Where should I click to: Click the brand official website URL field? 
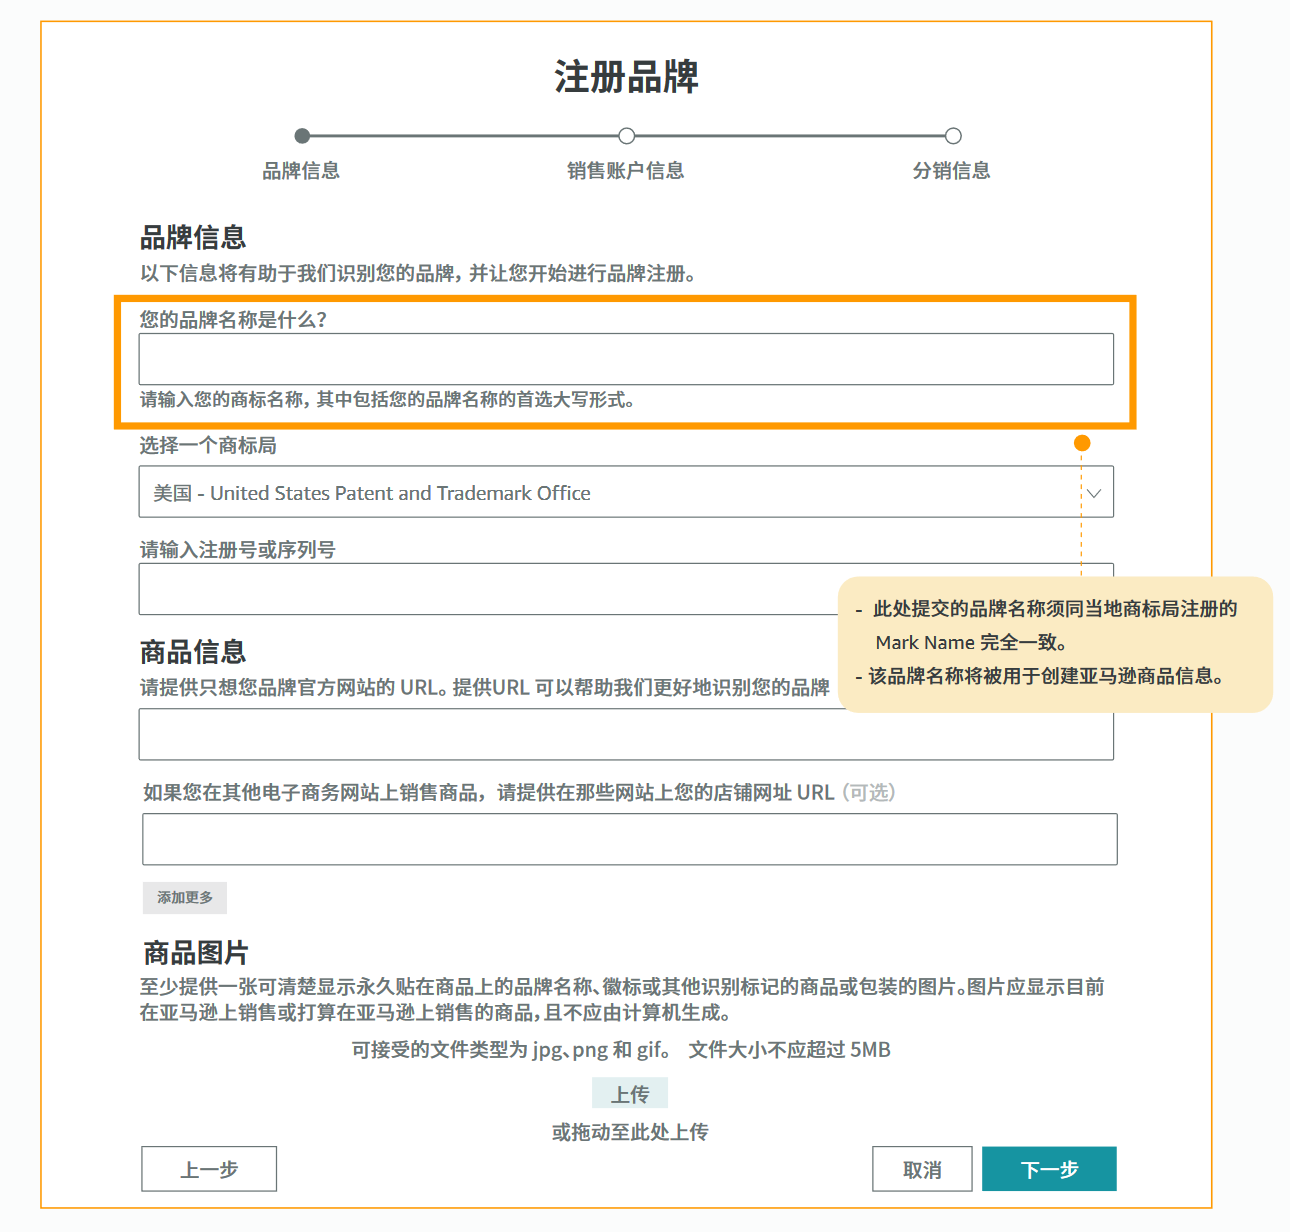pos(626,735)
